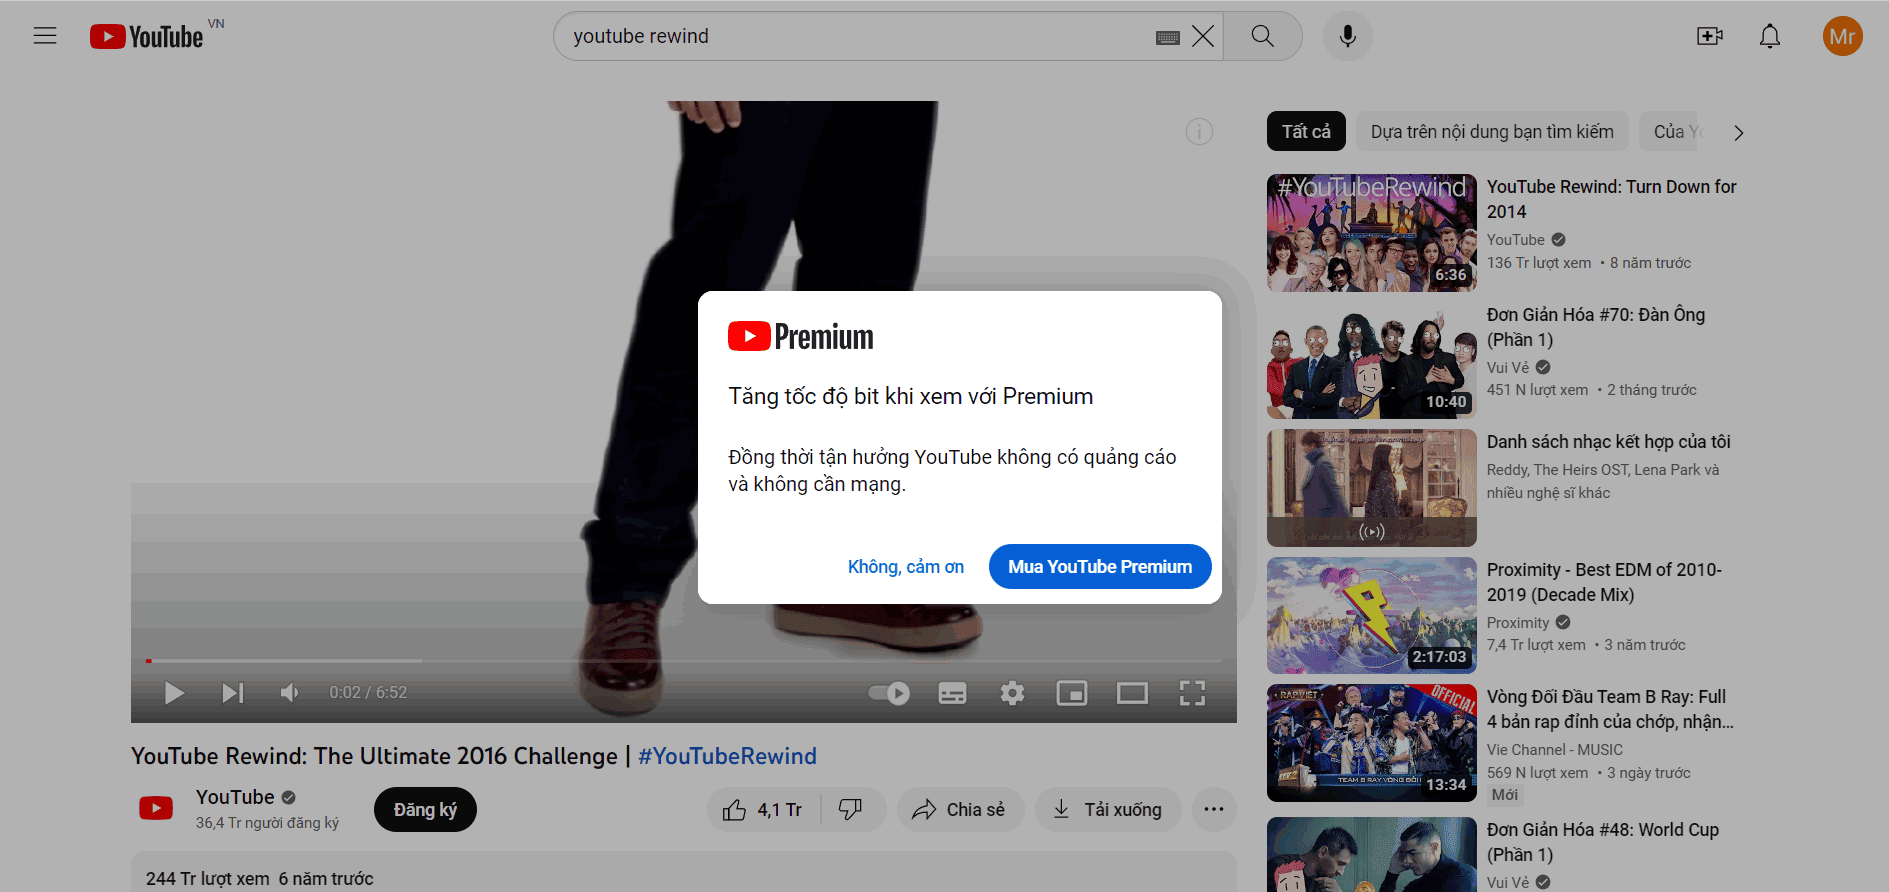Open the Create video menu
This screenshot has height=892, width=1889.
click(x=1710, y=36)
